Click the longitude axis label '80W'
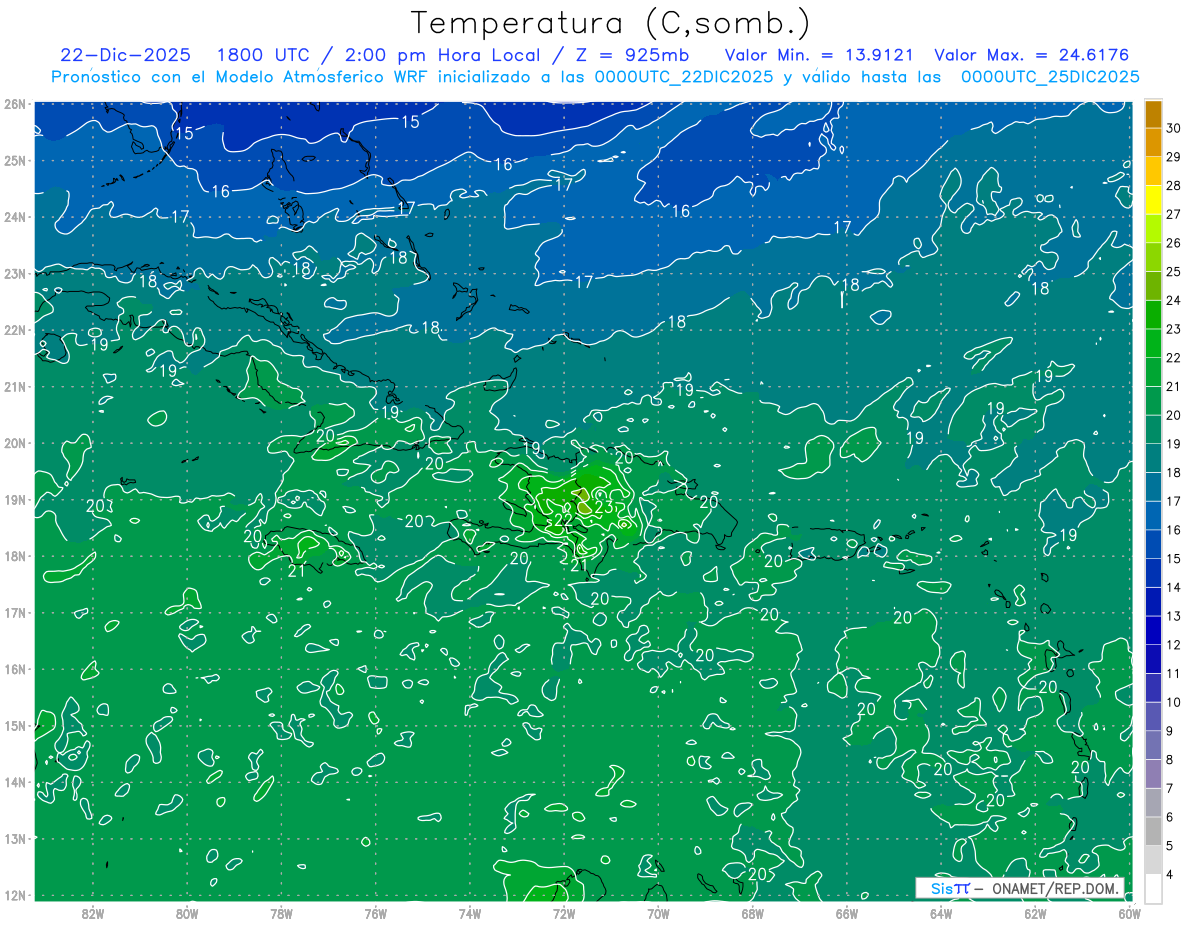1200x927 pixels. [x=187, y=913]
